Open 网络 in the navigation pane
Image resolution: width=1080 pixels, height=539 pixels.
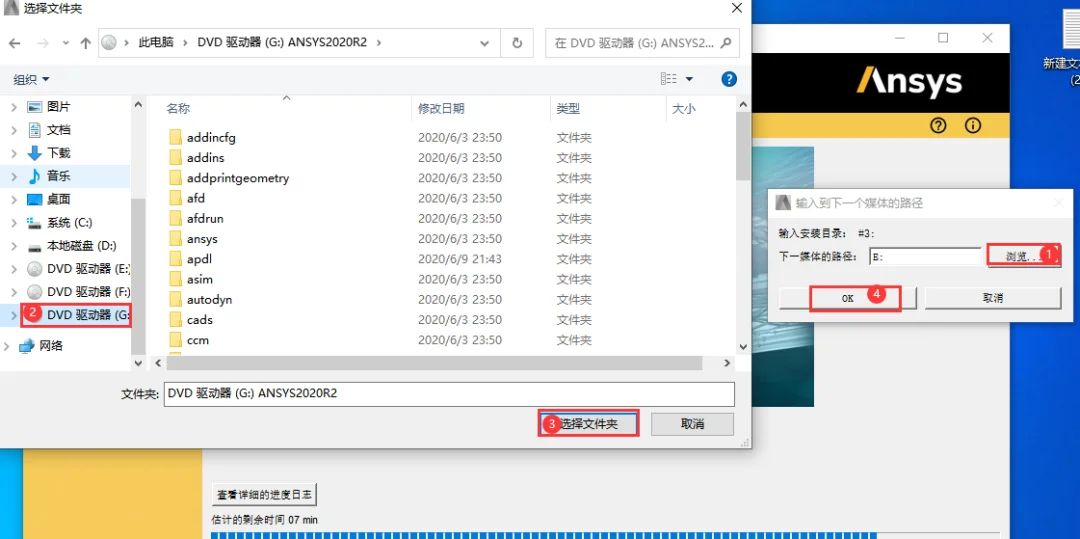50,346
